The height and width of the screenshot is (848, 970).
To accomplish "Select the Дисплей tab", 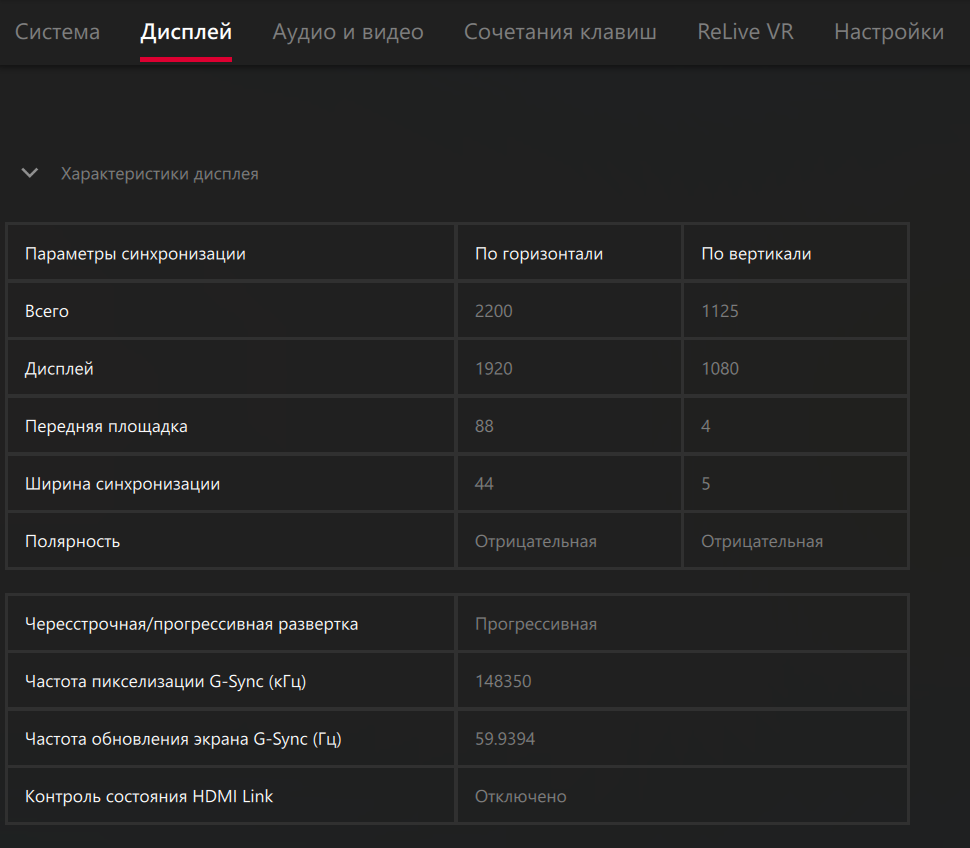I will pyautogui.click(x=186, y=32).
